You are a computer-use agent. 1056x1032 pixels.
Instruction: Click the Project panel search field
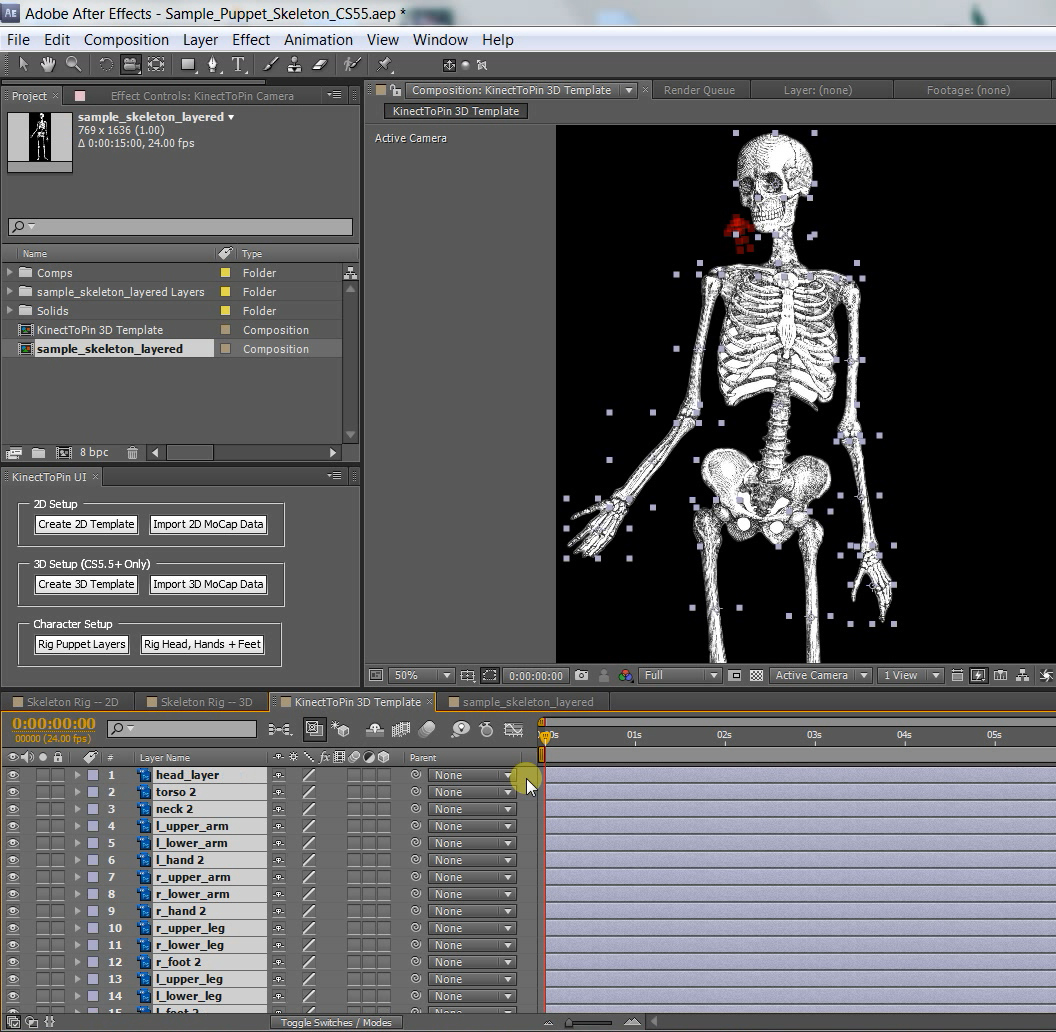click(180, 227)
